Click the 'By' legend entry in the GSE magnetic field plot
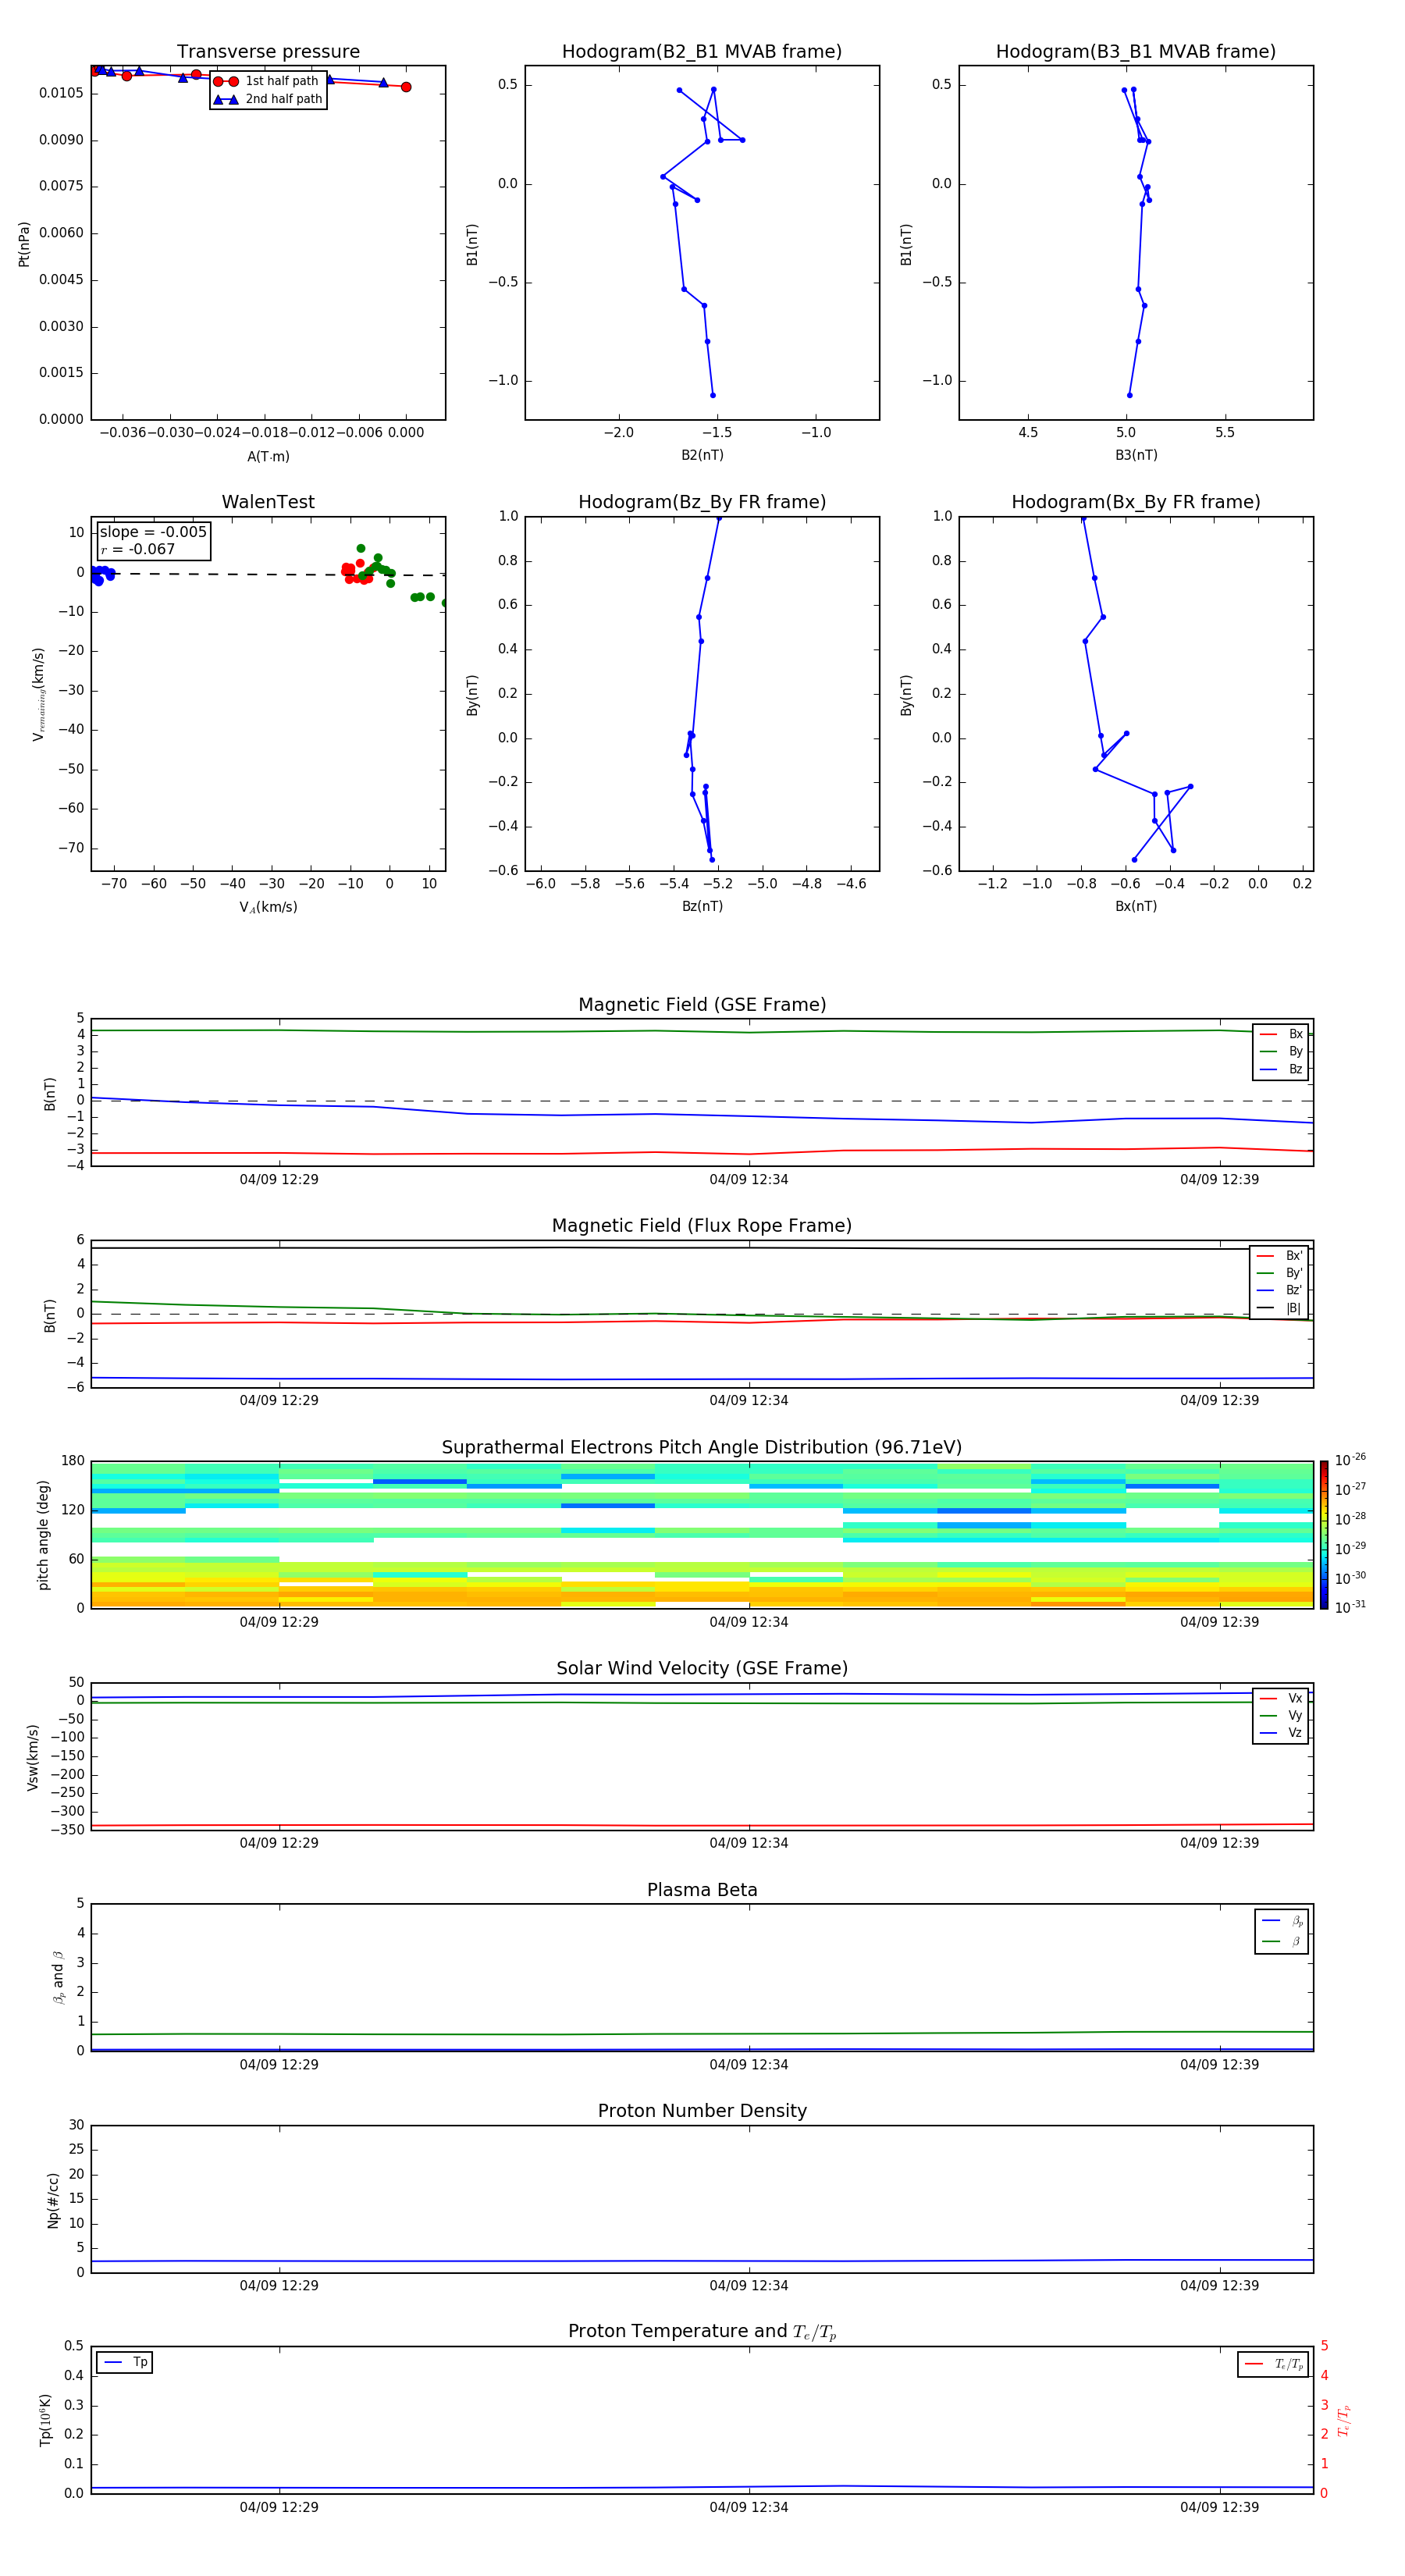The width and height of the screenshot is (1405, 2576). click(1282, 1051)
